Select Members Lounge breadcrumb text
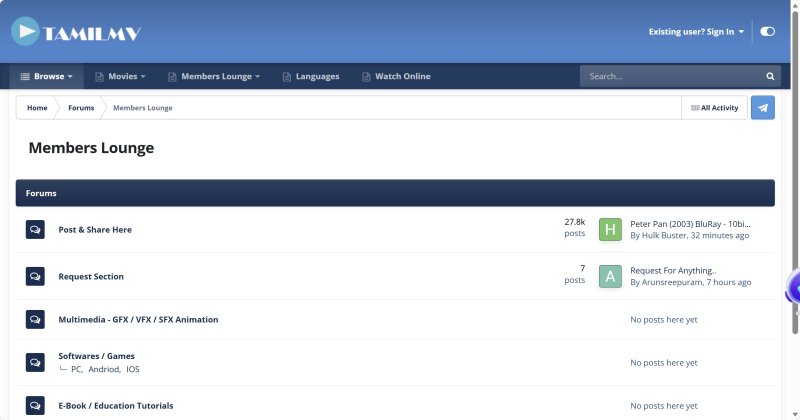This screenshot has width=800, height=420. (143, 108)
